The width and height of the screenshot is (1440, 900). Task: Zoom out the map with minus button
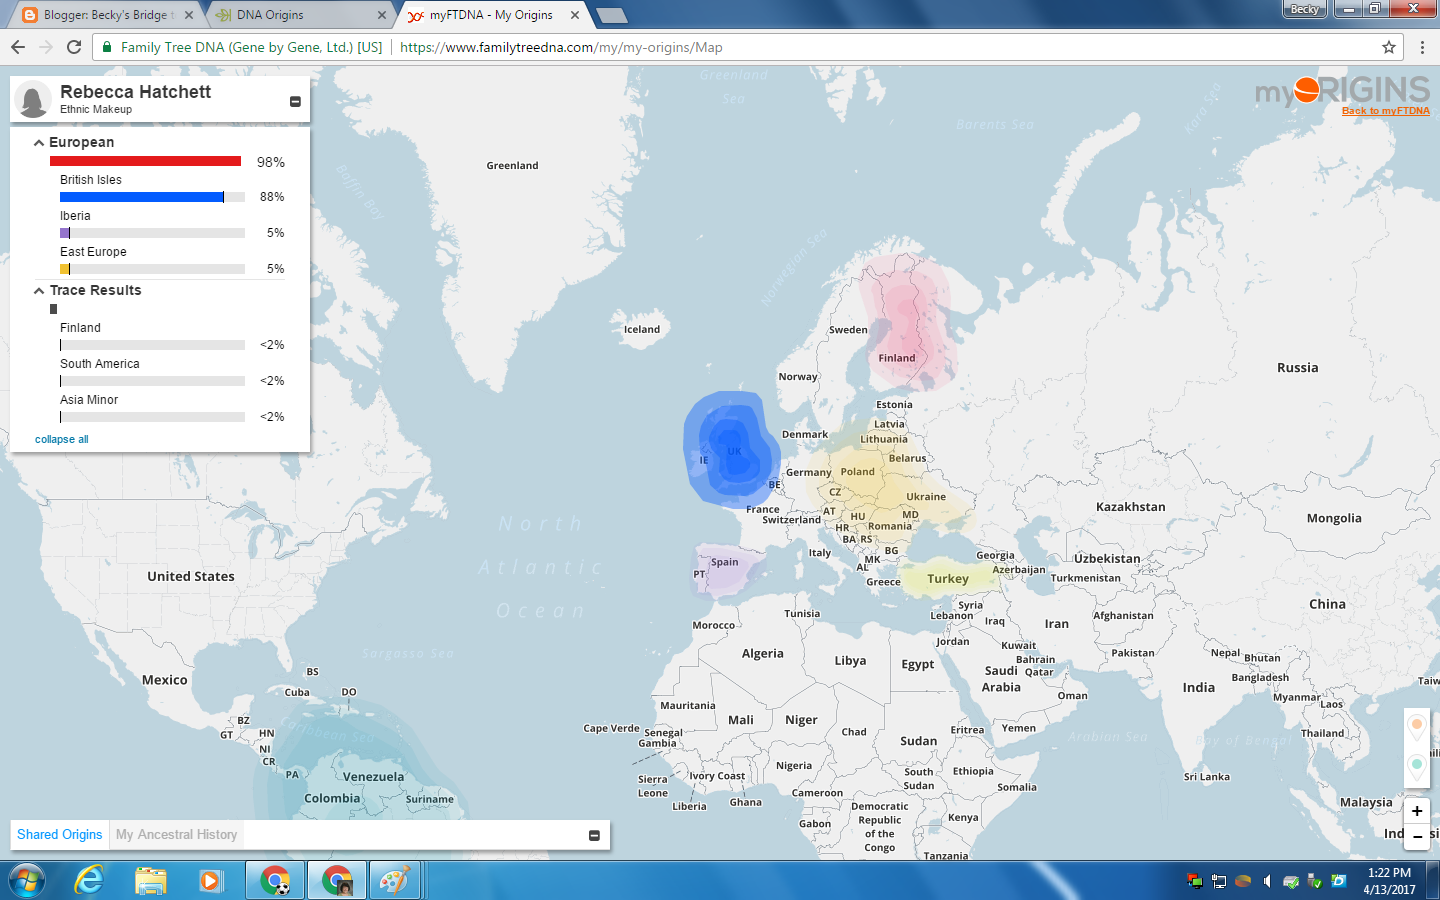pos(1417,836)
